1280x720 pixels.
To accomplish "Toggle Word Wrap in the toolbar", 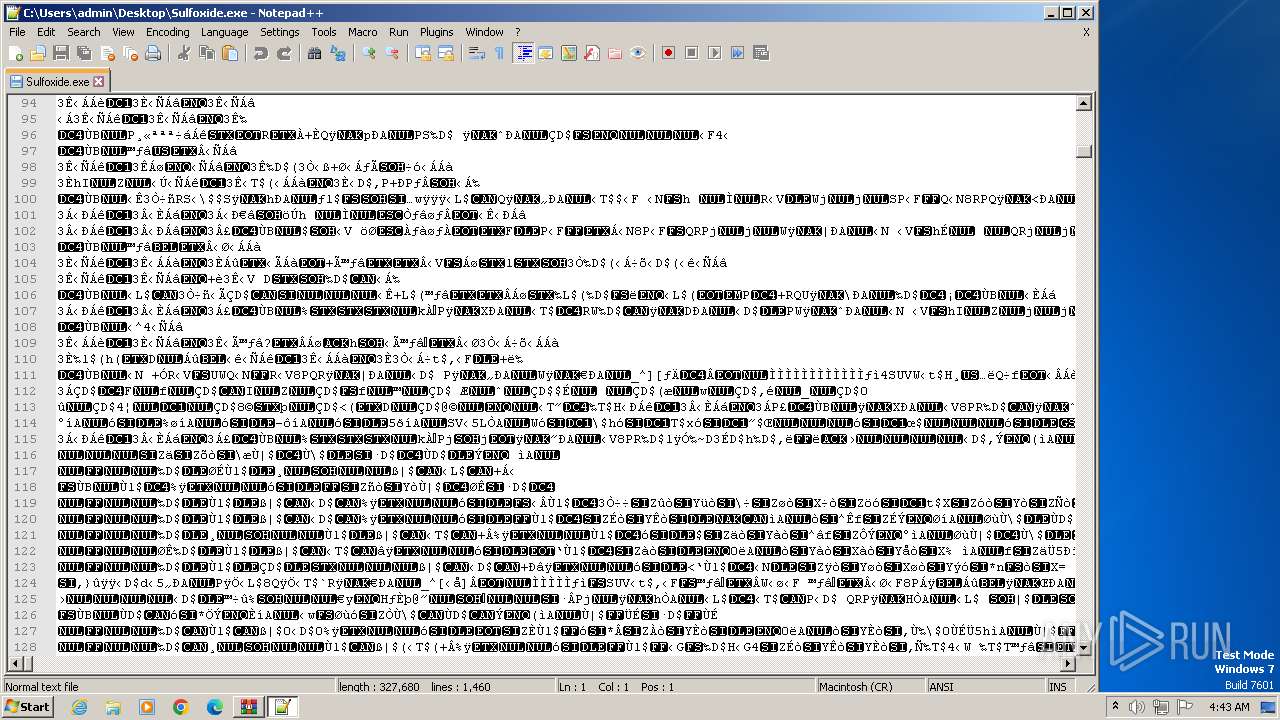I will pyautogui.click(x=477, y=53).
